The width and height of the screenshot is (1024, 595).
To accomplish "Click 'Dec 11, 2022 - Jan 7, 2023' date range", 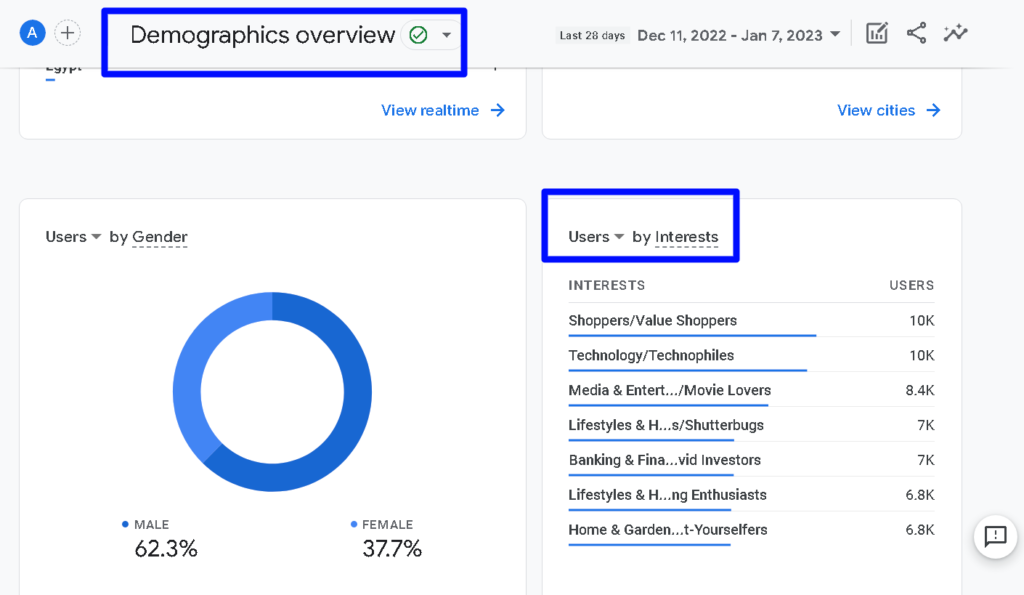I will point(729,35).
